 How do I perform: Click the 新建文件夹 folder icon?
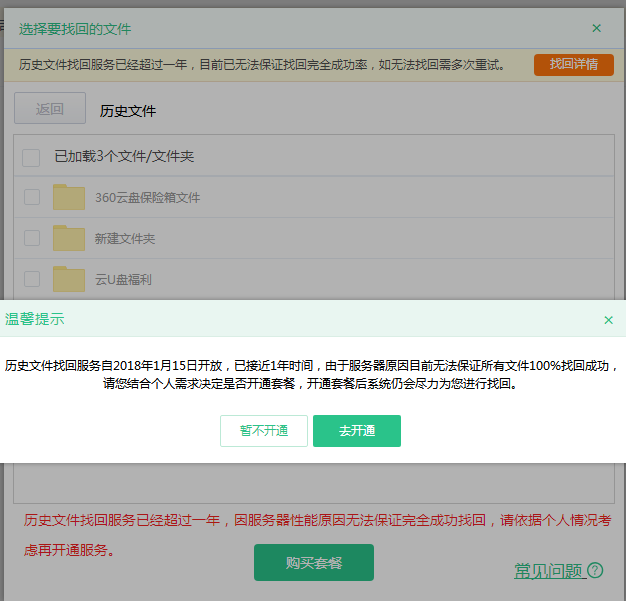click(x=69, y=238)
